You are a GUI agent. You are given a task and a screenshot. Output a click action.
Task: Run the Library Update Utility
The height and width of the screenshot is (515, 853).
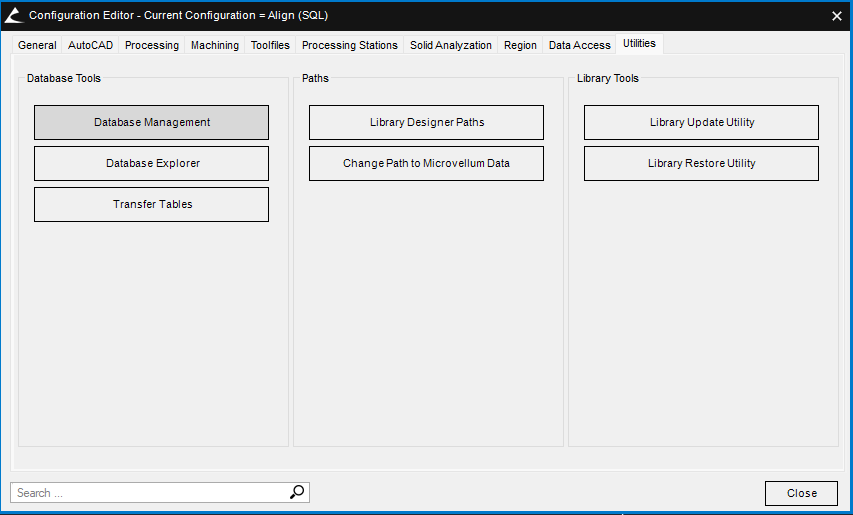[x=701, y=122]
